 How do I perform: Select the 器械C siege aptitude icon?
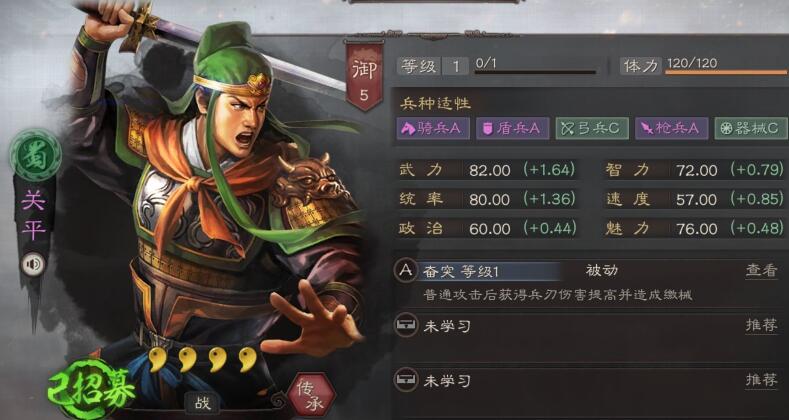(x=751, y=128)
